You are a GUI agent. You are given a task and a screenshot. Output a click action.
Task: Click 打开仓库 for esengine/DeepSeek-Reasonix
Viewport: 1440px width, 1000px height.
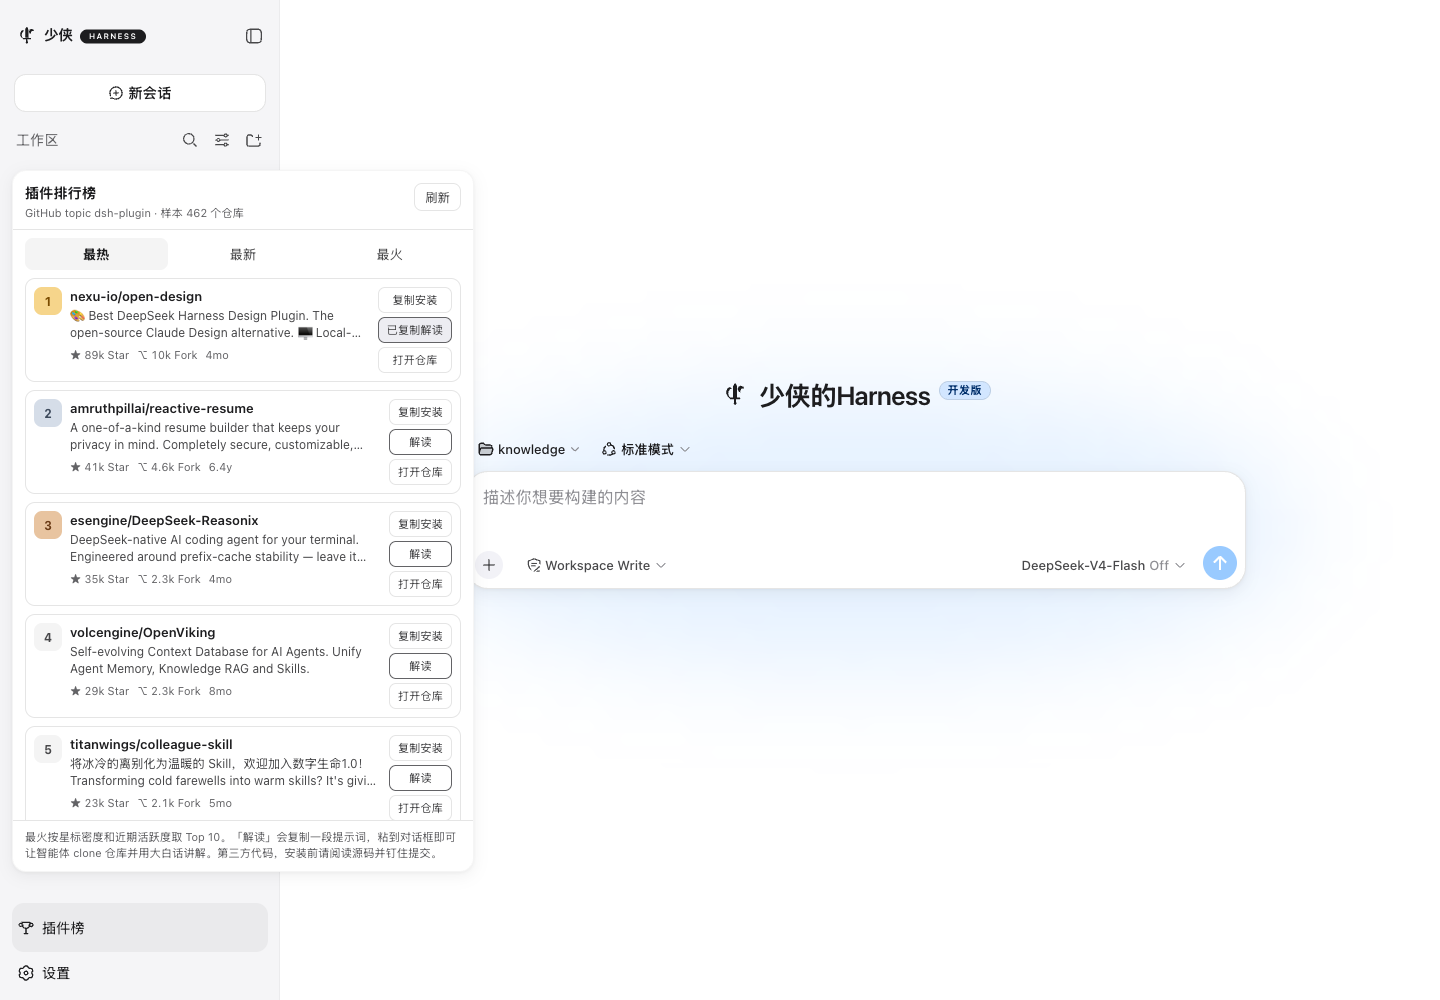[x=420, y=584]
